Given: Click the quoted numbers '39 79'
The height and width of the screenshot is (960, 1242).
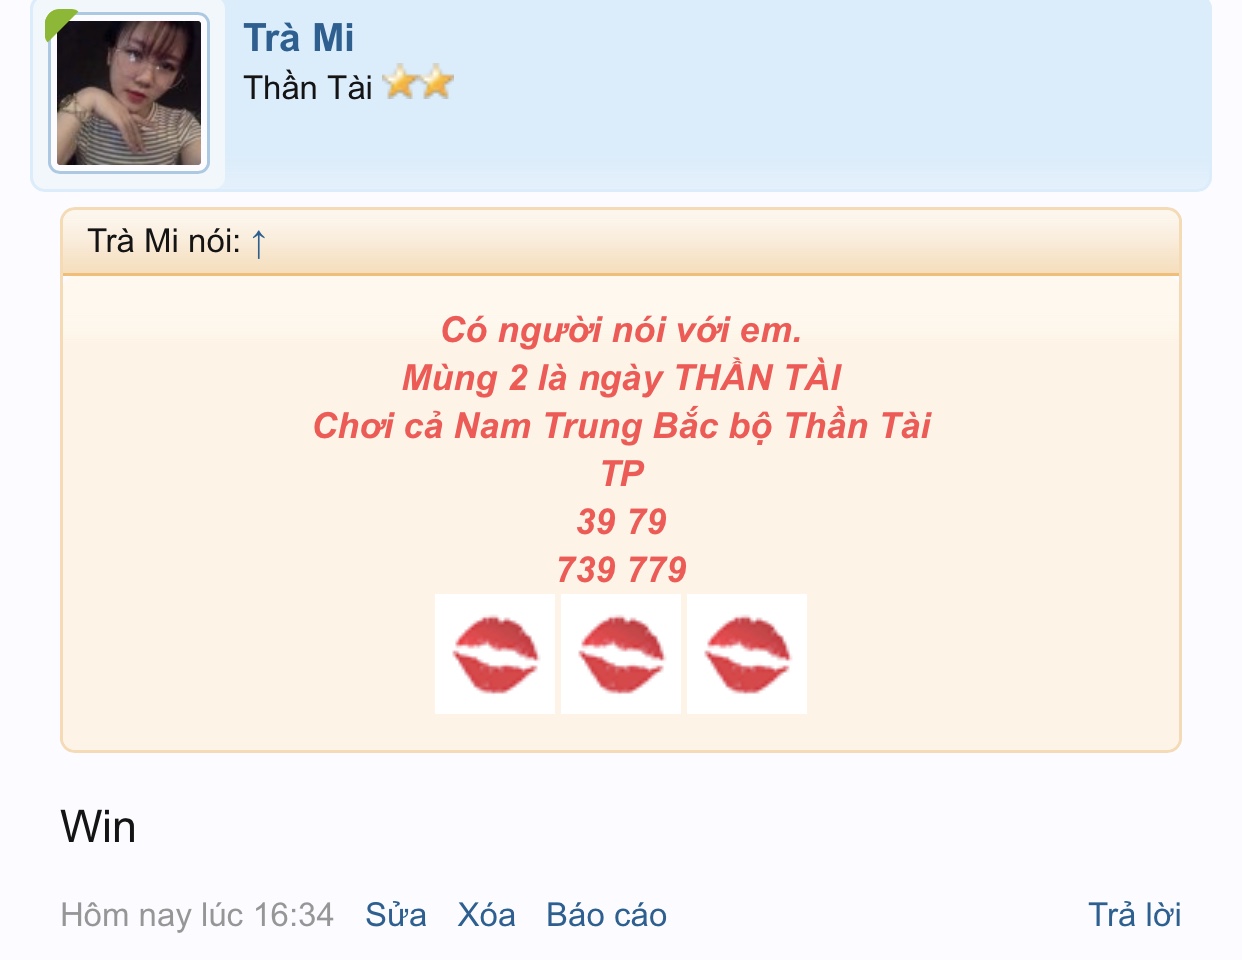Looking at the screenshot, I should [x=621, y=521].
